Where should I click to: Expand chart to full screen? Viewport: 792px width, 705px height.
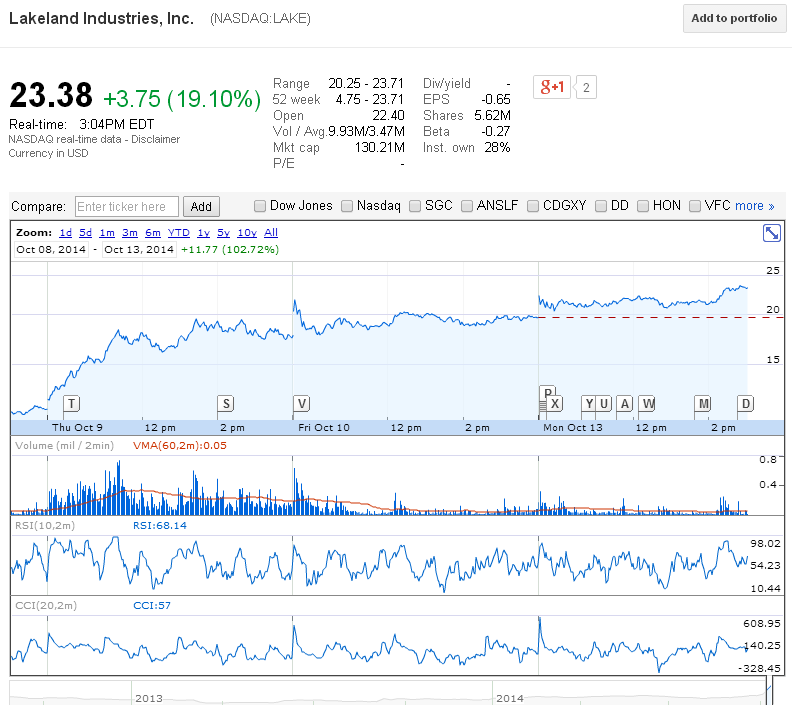point(771,233)
